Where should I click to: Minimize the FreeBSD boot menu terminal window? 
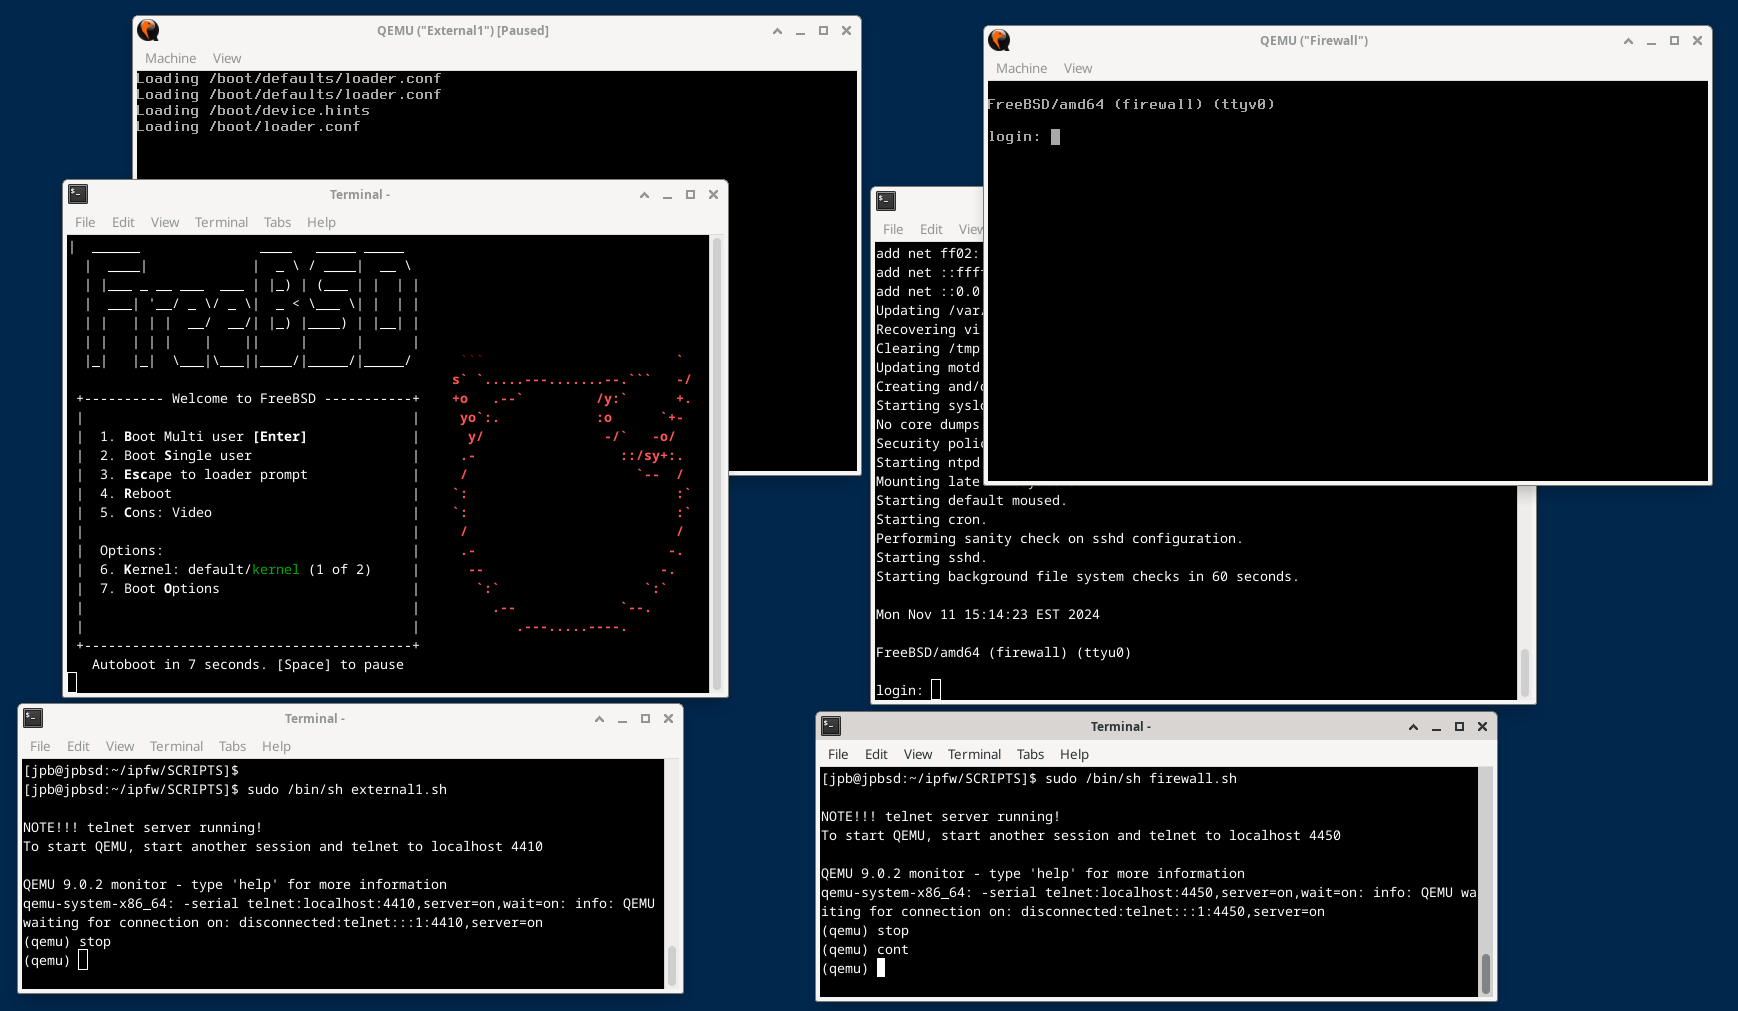coord(667,195)
